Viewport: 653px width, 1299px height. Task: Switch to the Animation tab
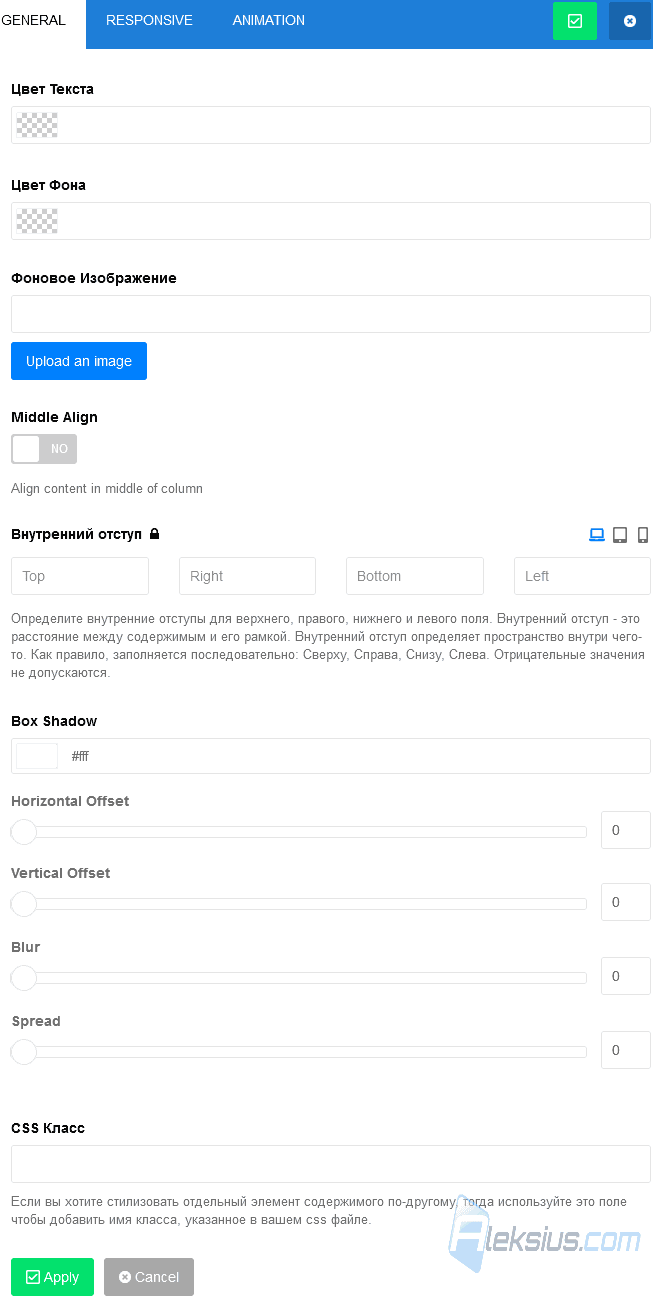269,21
